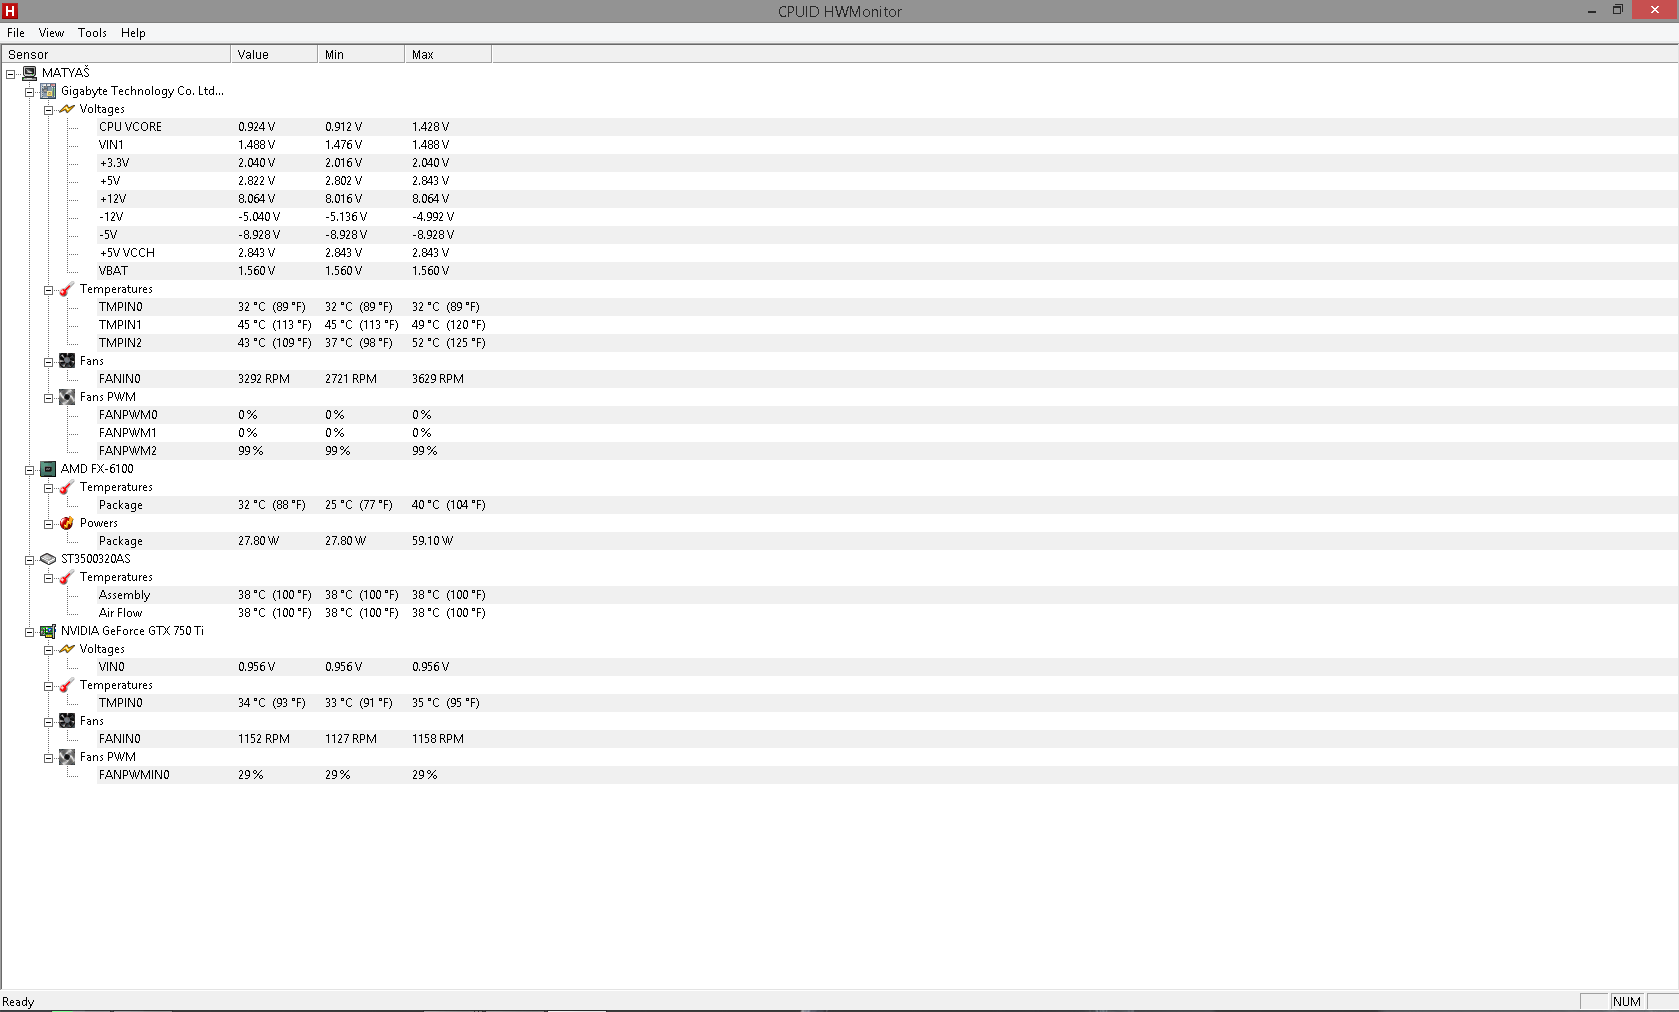Click the NVIDIA GeForce GTX 750 Ti card icon
1679x1012 pixels.
(x=48, y=631)
